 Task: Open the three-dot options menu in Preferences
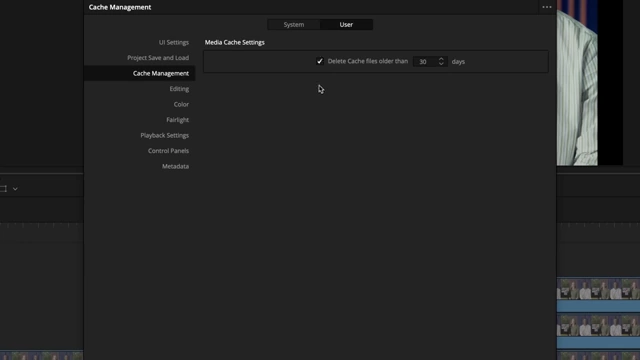pyautogui.click(x=547, y=7)
